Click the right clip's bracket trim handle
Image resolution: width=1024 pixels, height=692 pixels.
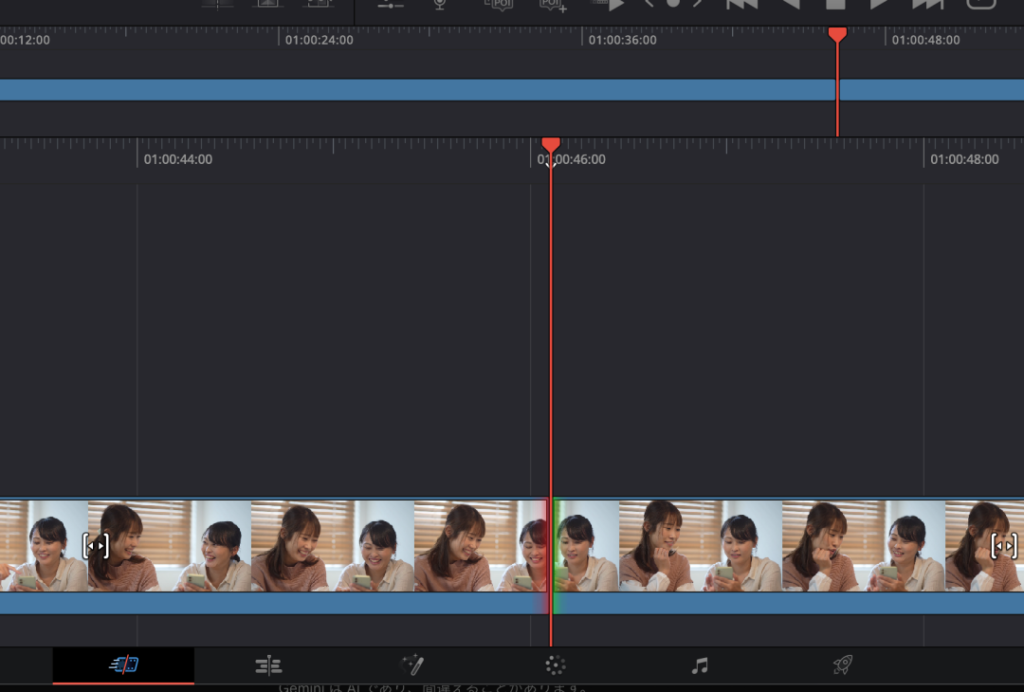pyautogui.click(x=1004, y=545)
